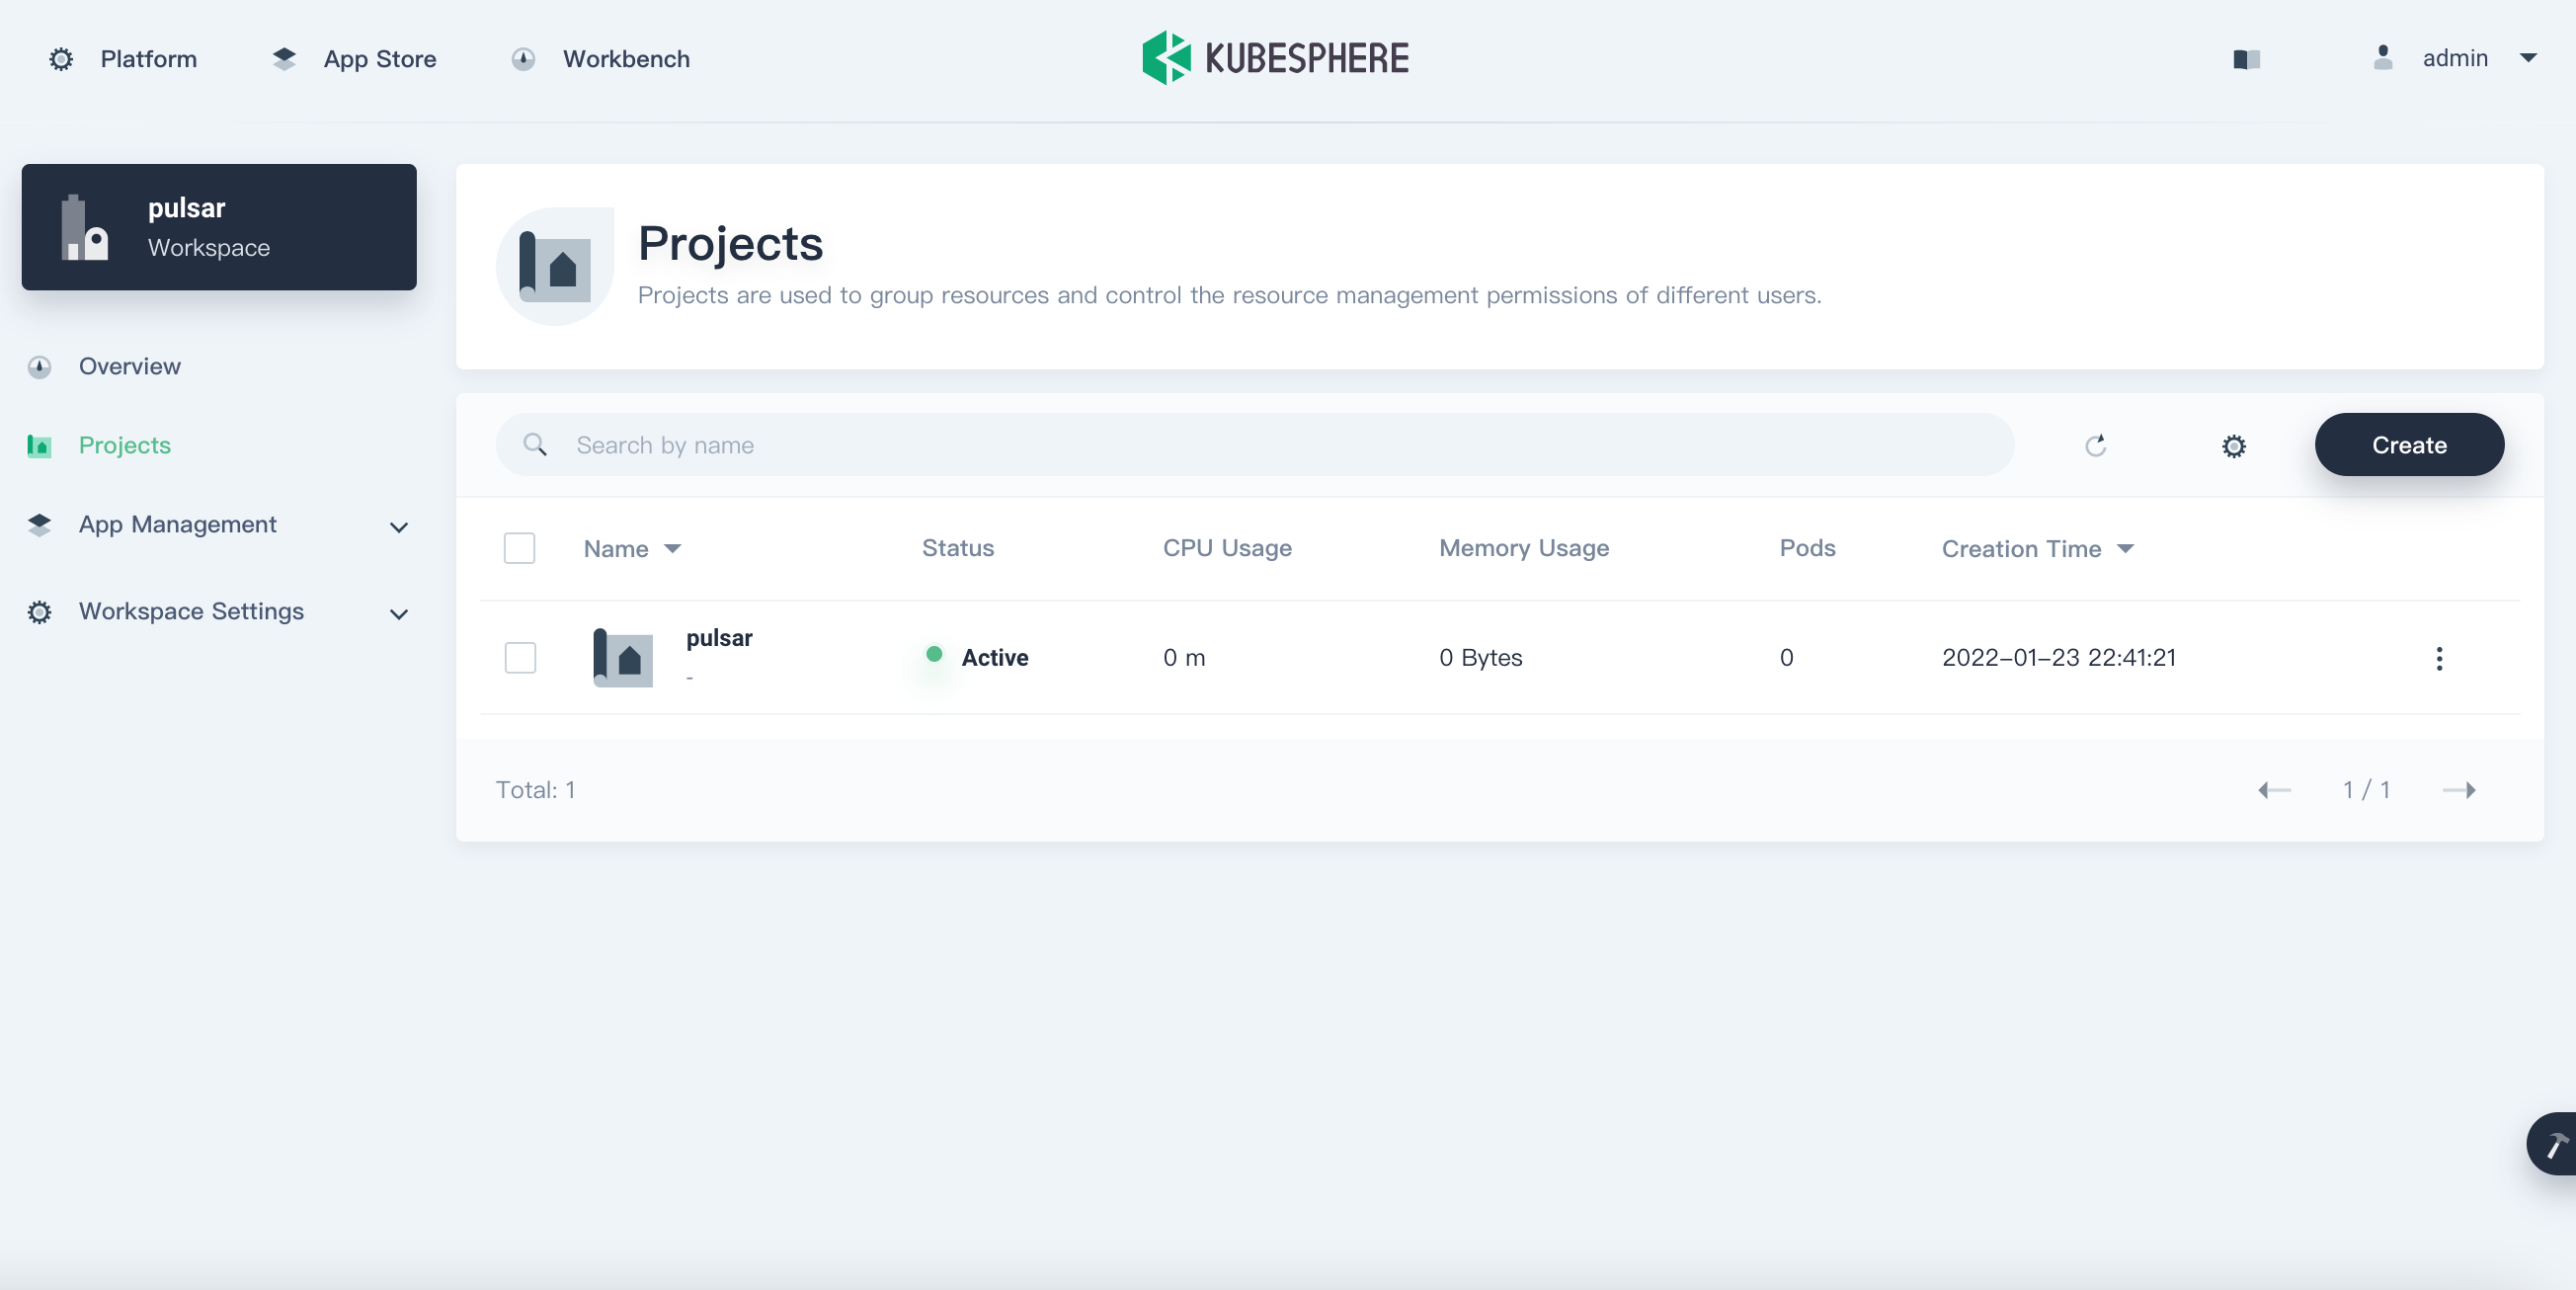Open the App Store menu
2576x1290 pixels.
[x=379, y=59]
